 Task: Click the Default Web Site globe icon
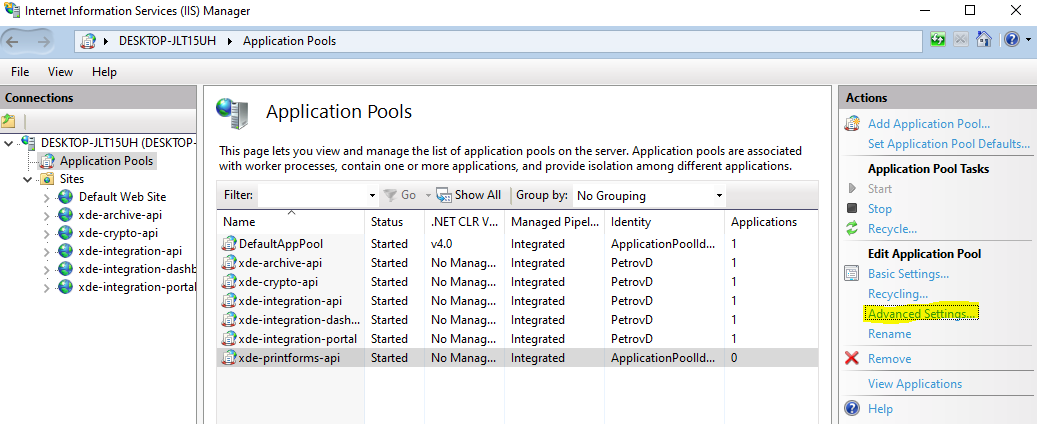[65, 196]
